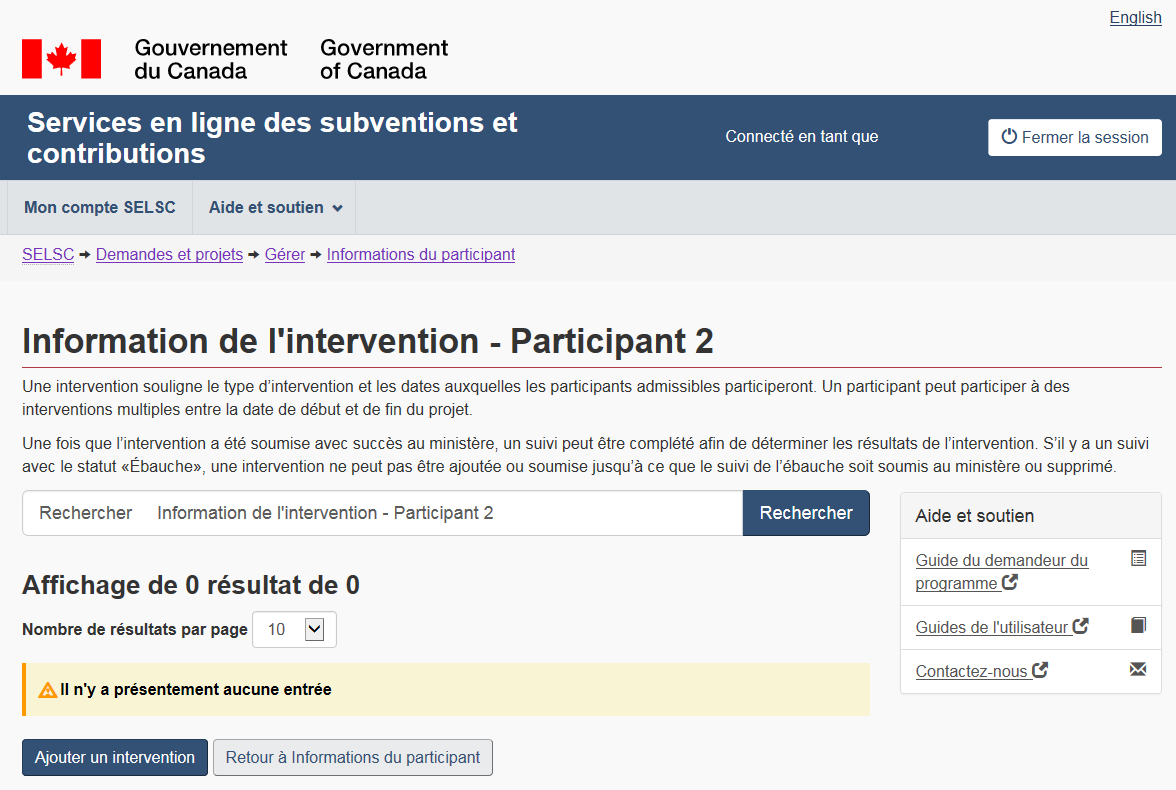Click the envelope icon beside Contactez-nous

coord(1138,669)
